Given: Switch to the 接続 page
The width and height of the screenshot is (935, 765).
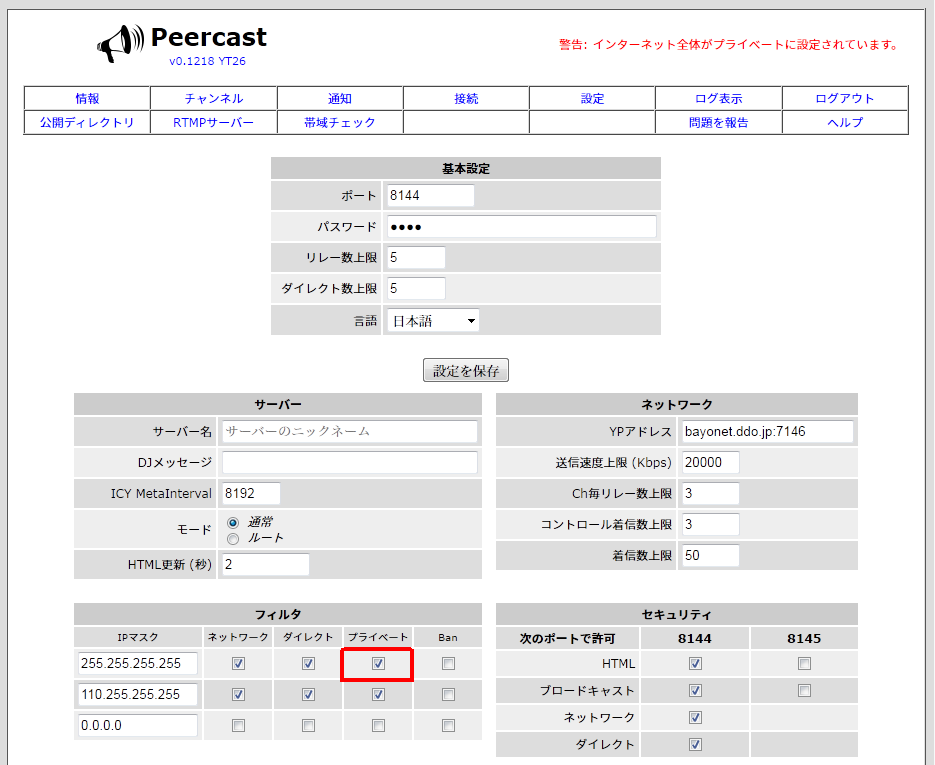Looking at the screenshot, I should click(x=465, y=98).
